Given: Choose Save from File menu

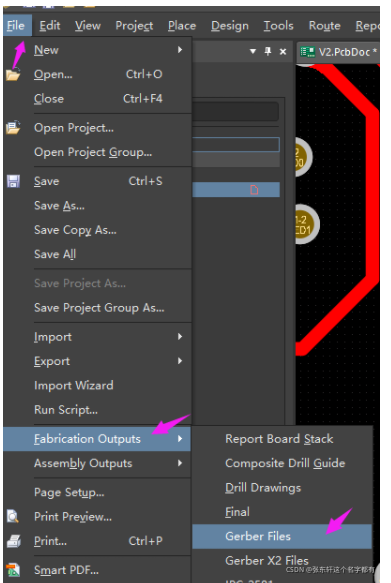Looking at the screenshot, I should pos(97,181).
